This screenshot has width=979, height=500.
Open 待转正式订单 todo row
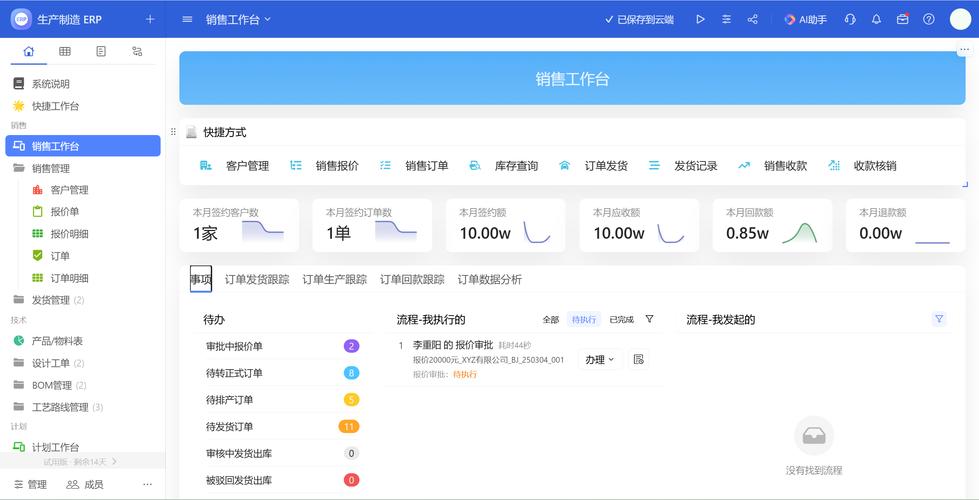282,373
